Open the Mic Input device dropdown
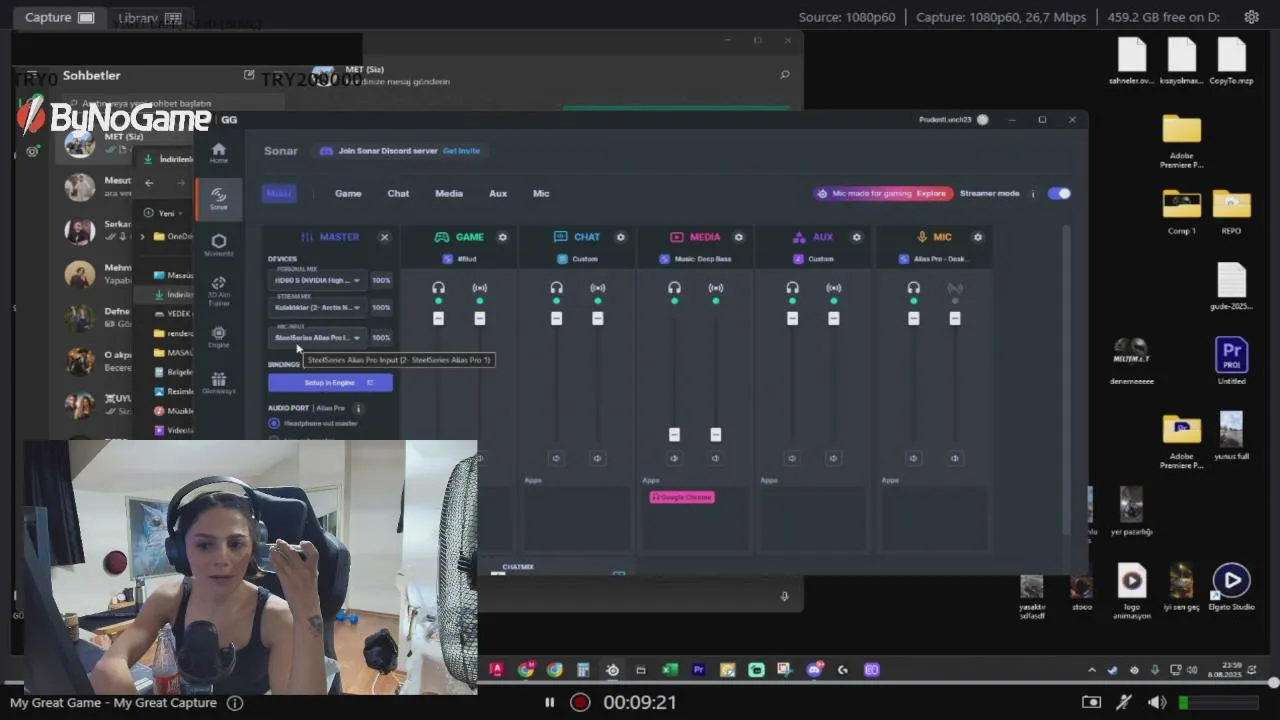1280x720 pixels. (x=318, y=338)
